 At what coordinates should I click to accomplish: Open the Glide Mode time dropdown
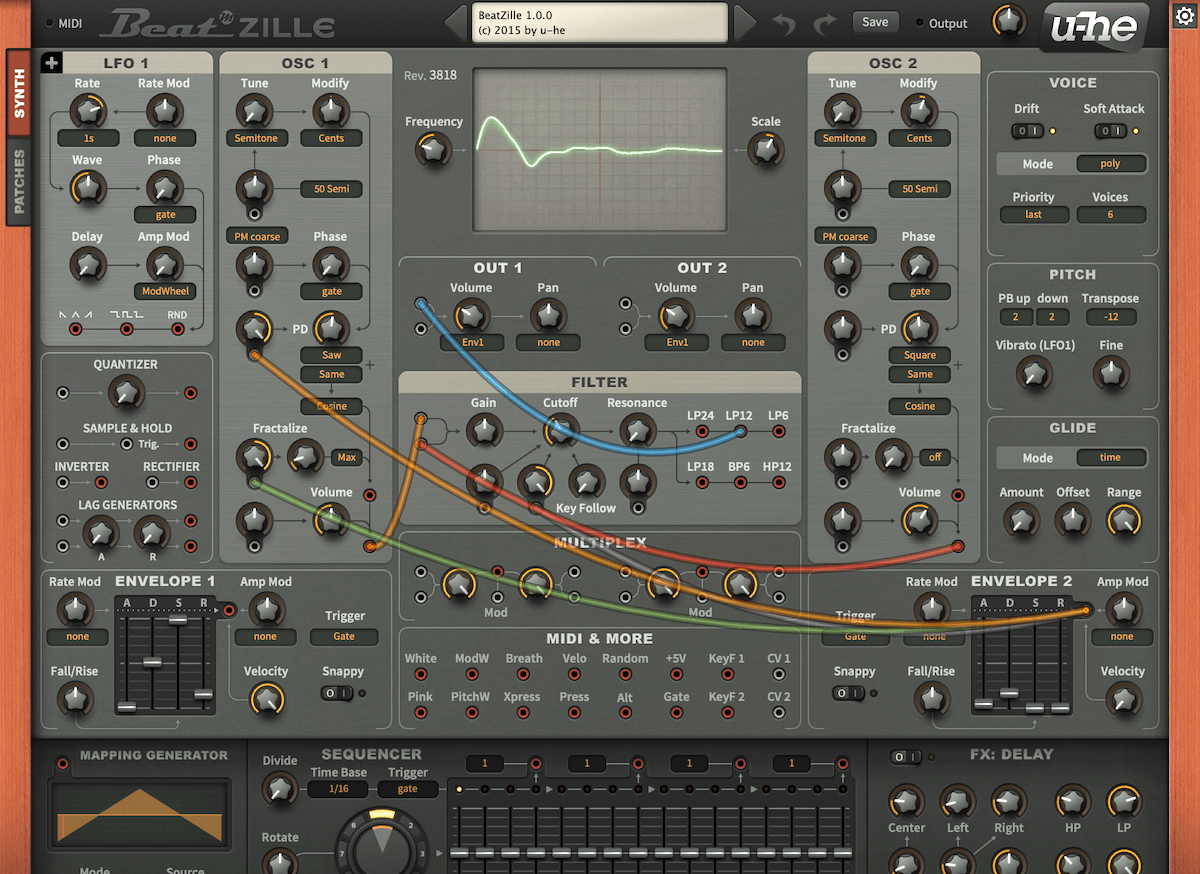1110,458
